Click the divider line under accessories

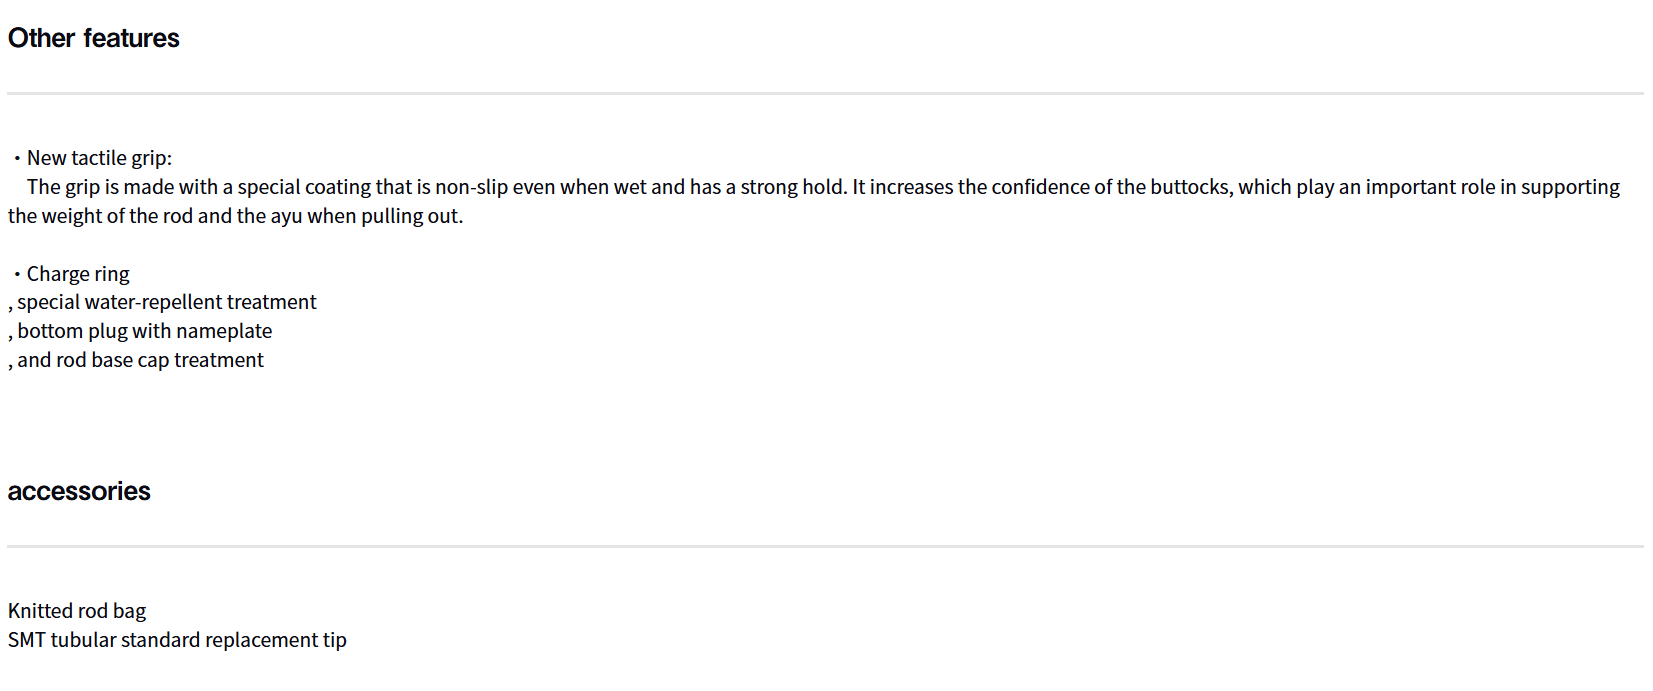point(825,546)
